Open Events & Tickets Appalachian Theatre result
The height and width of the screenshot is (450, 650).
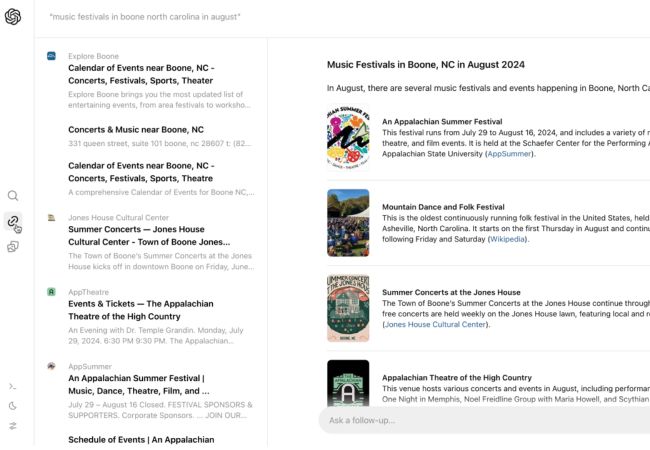(x=141, y=310)
